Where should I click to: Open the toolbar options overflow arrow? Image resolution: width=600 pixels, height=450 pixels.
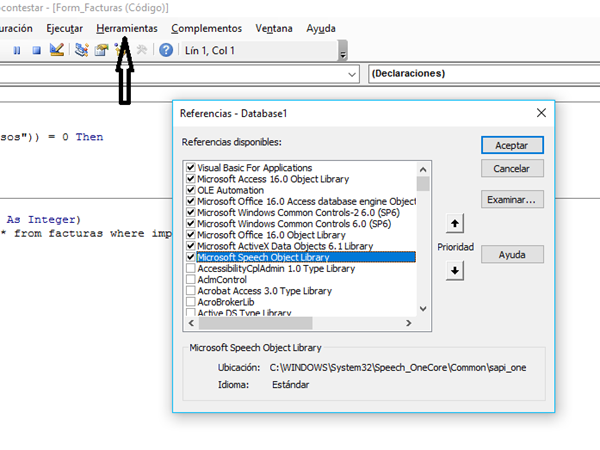(343, 55)
